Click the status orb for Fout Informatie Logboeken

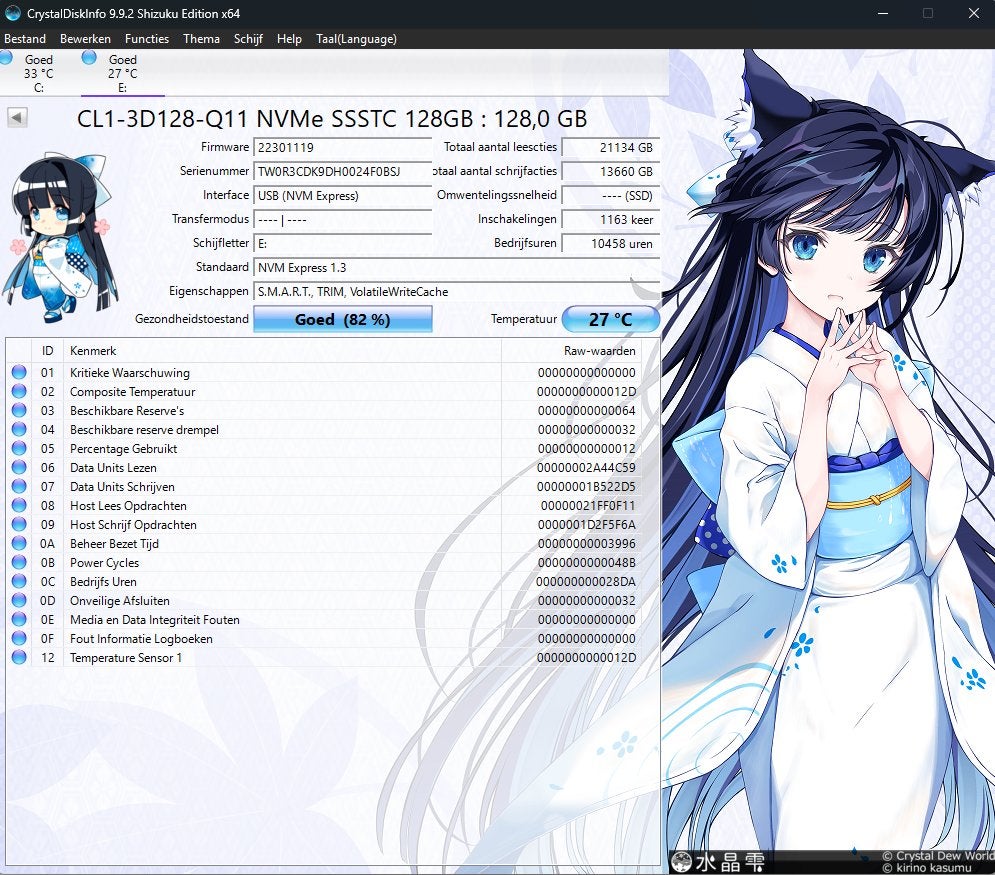coord(19,638)
